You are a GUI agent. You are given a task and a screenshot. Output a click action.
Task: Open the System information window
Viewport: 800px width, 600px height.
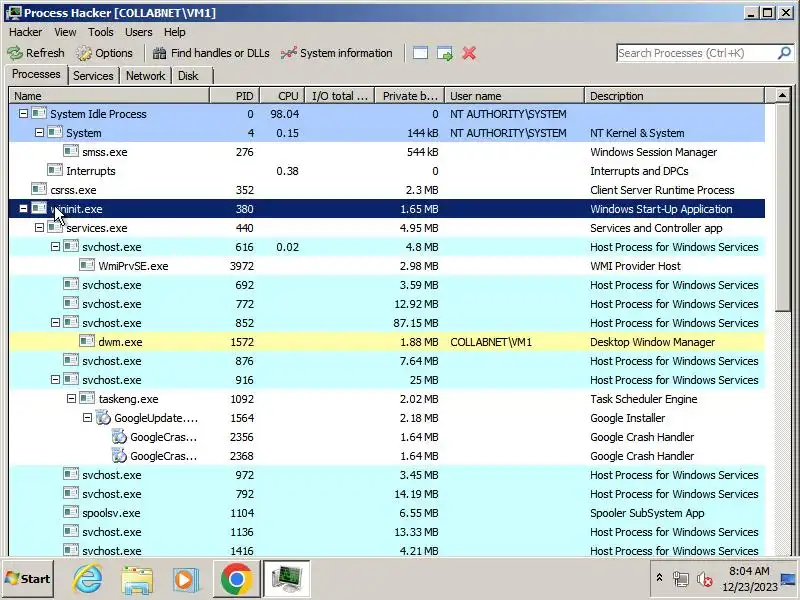click(x=337, y=53)
